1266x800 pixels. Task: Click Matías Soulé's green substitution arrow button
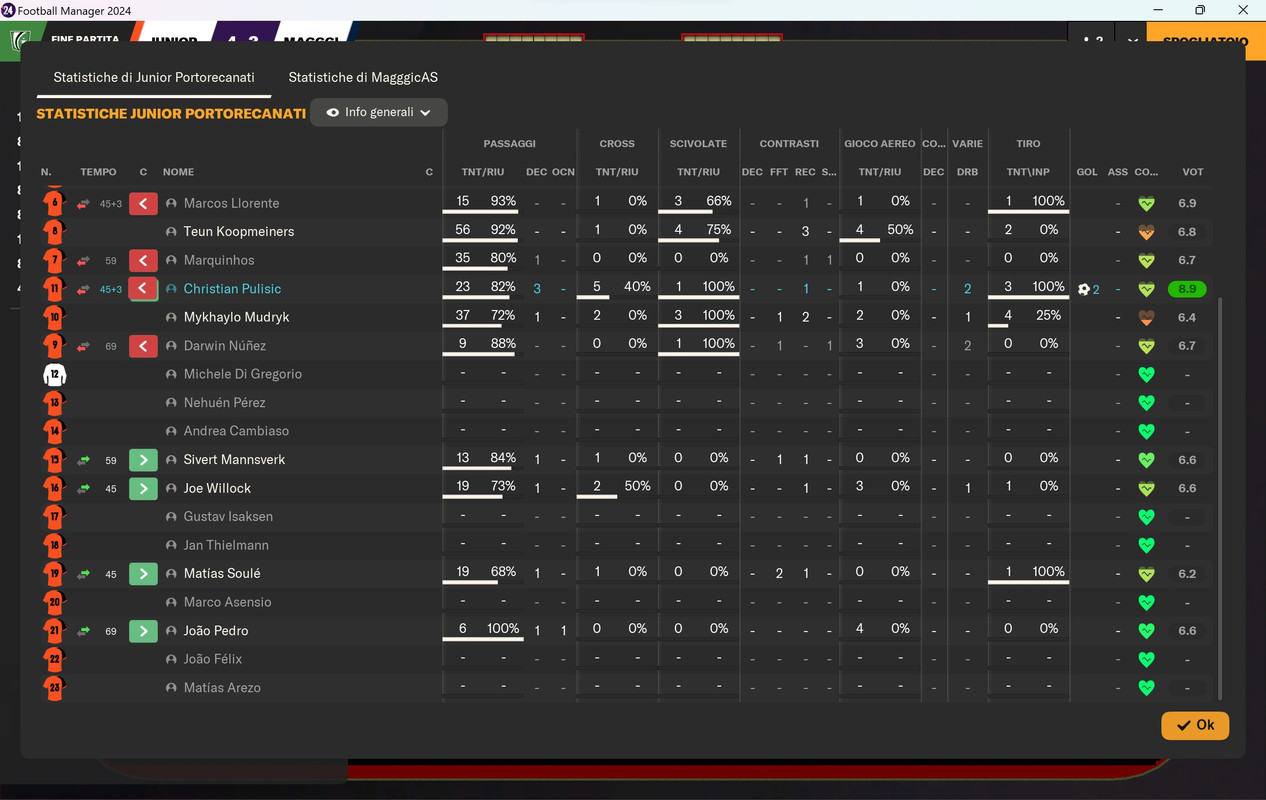pos(143,574)
